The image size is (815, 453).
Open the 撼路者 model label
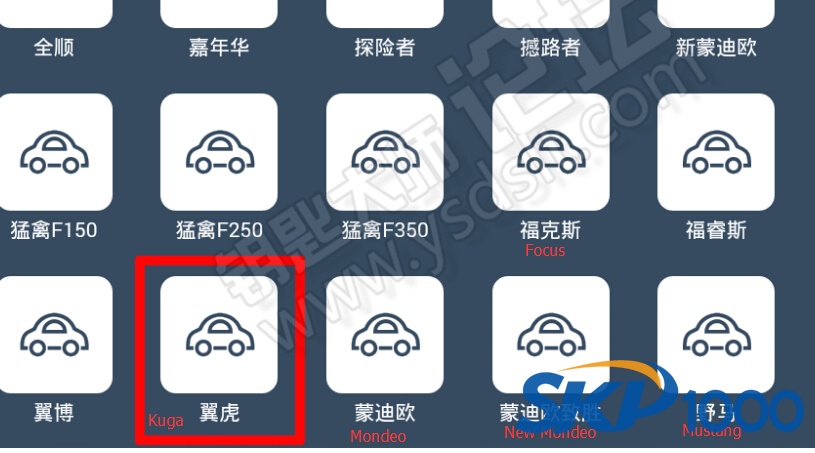point(550,47)
